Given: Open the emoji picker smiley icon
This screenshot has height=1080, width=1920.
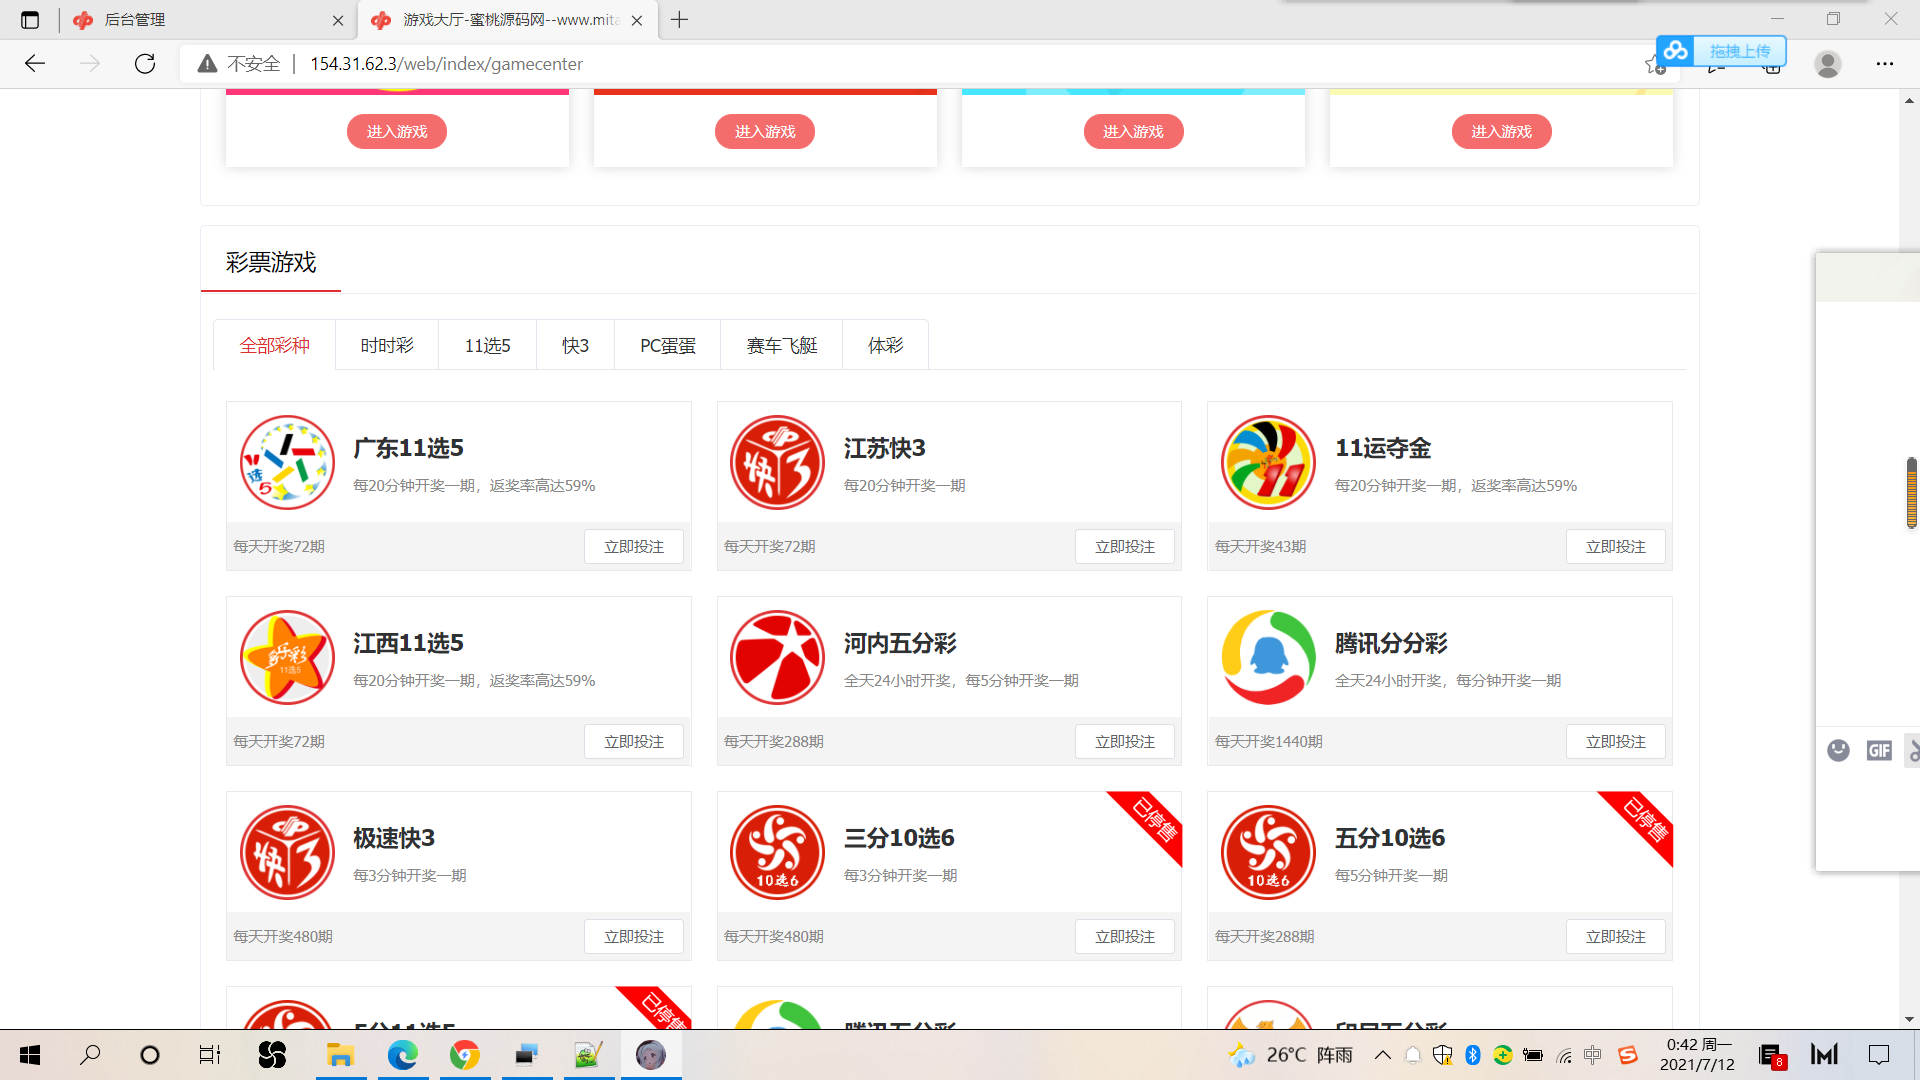Looking at the screenshot, I should (x=1838, y=750).
